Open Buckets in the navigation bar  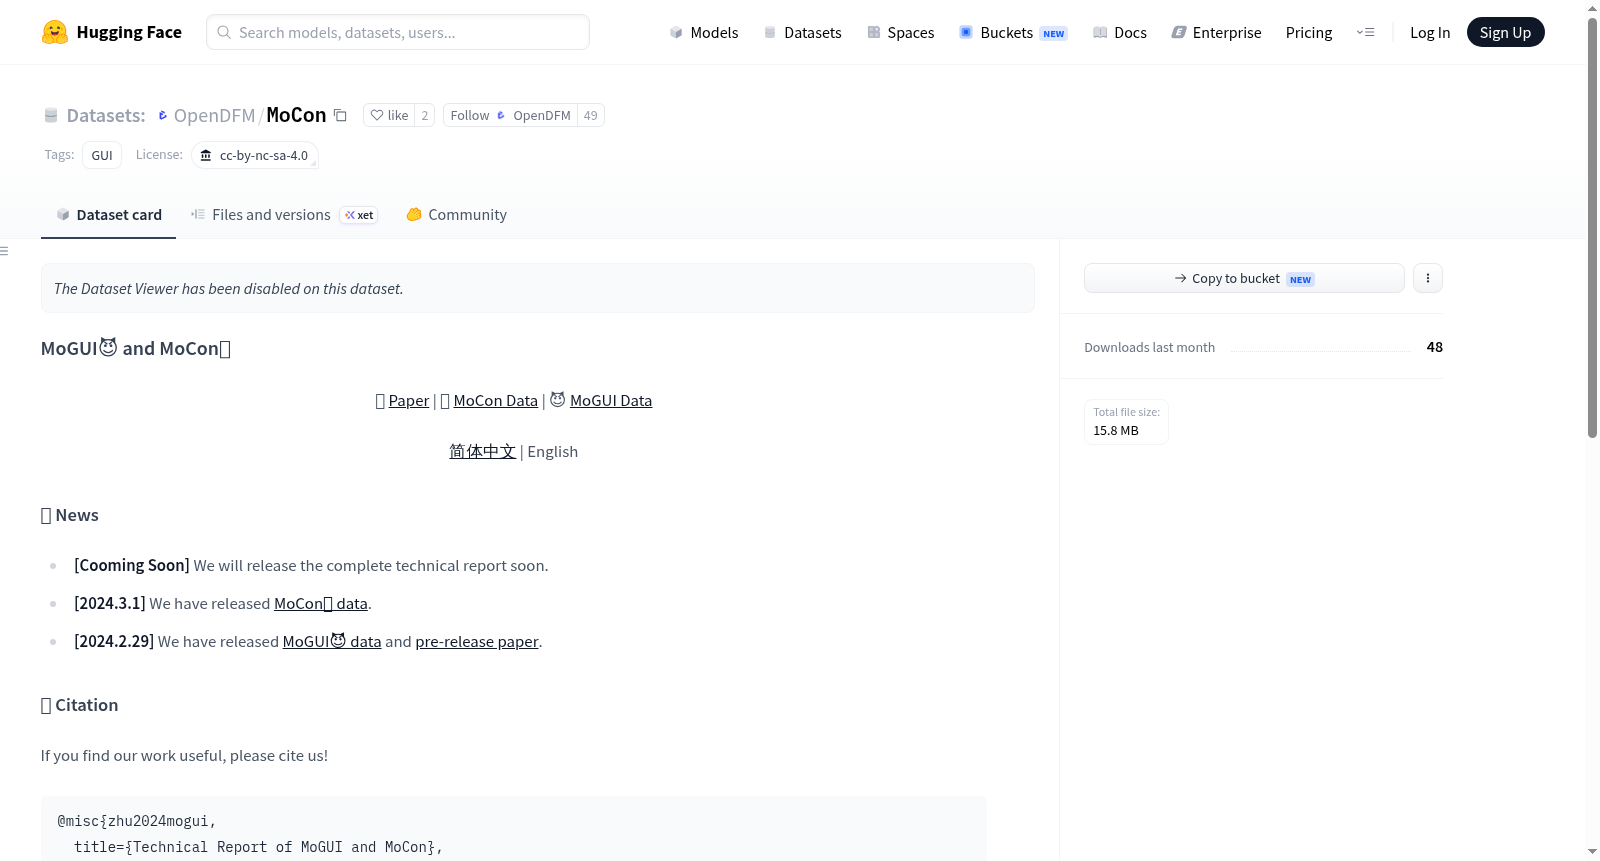coord(1013,32)
